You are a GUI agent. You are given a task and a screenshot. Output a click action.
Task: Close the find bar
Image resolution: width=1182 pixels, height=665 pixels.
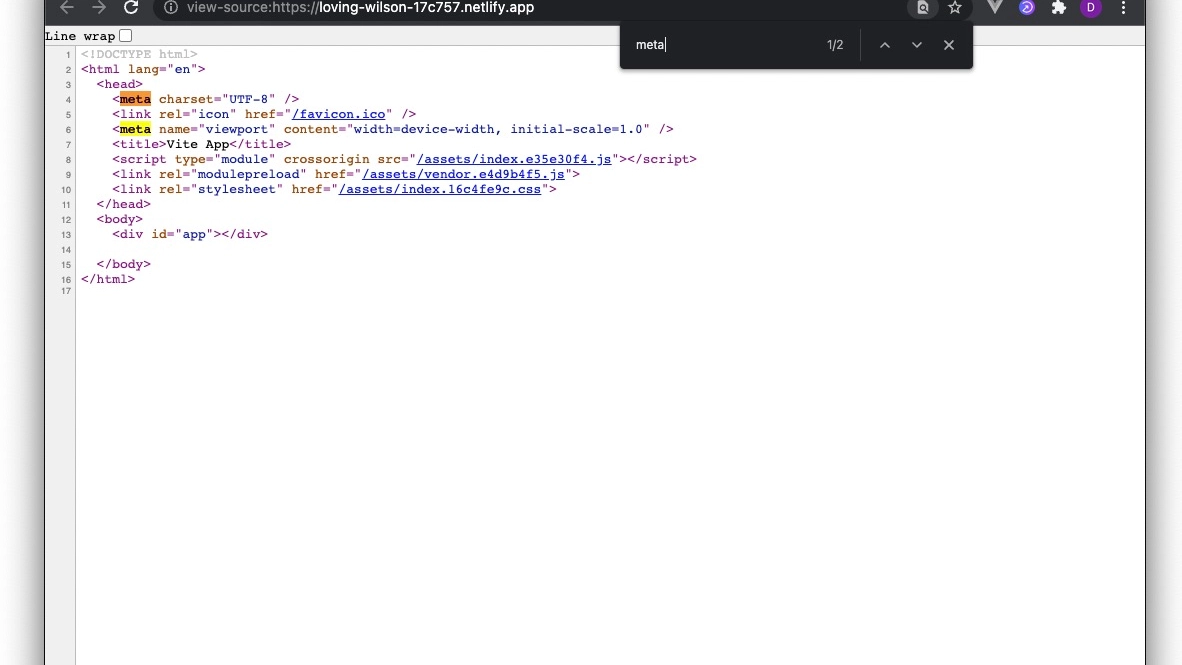[949, 44]
